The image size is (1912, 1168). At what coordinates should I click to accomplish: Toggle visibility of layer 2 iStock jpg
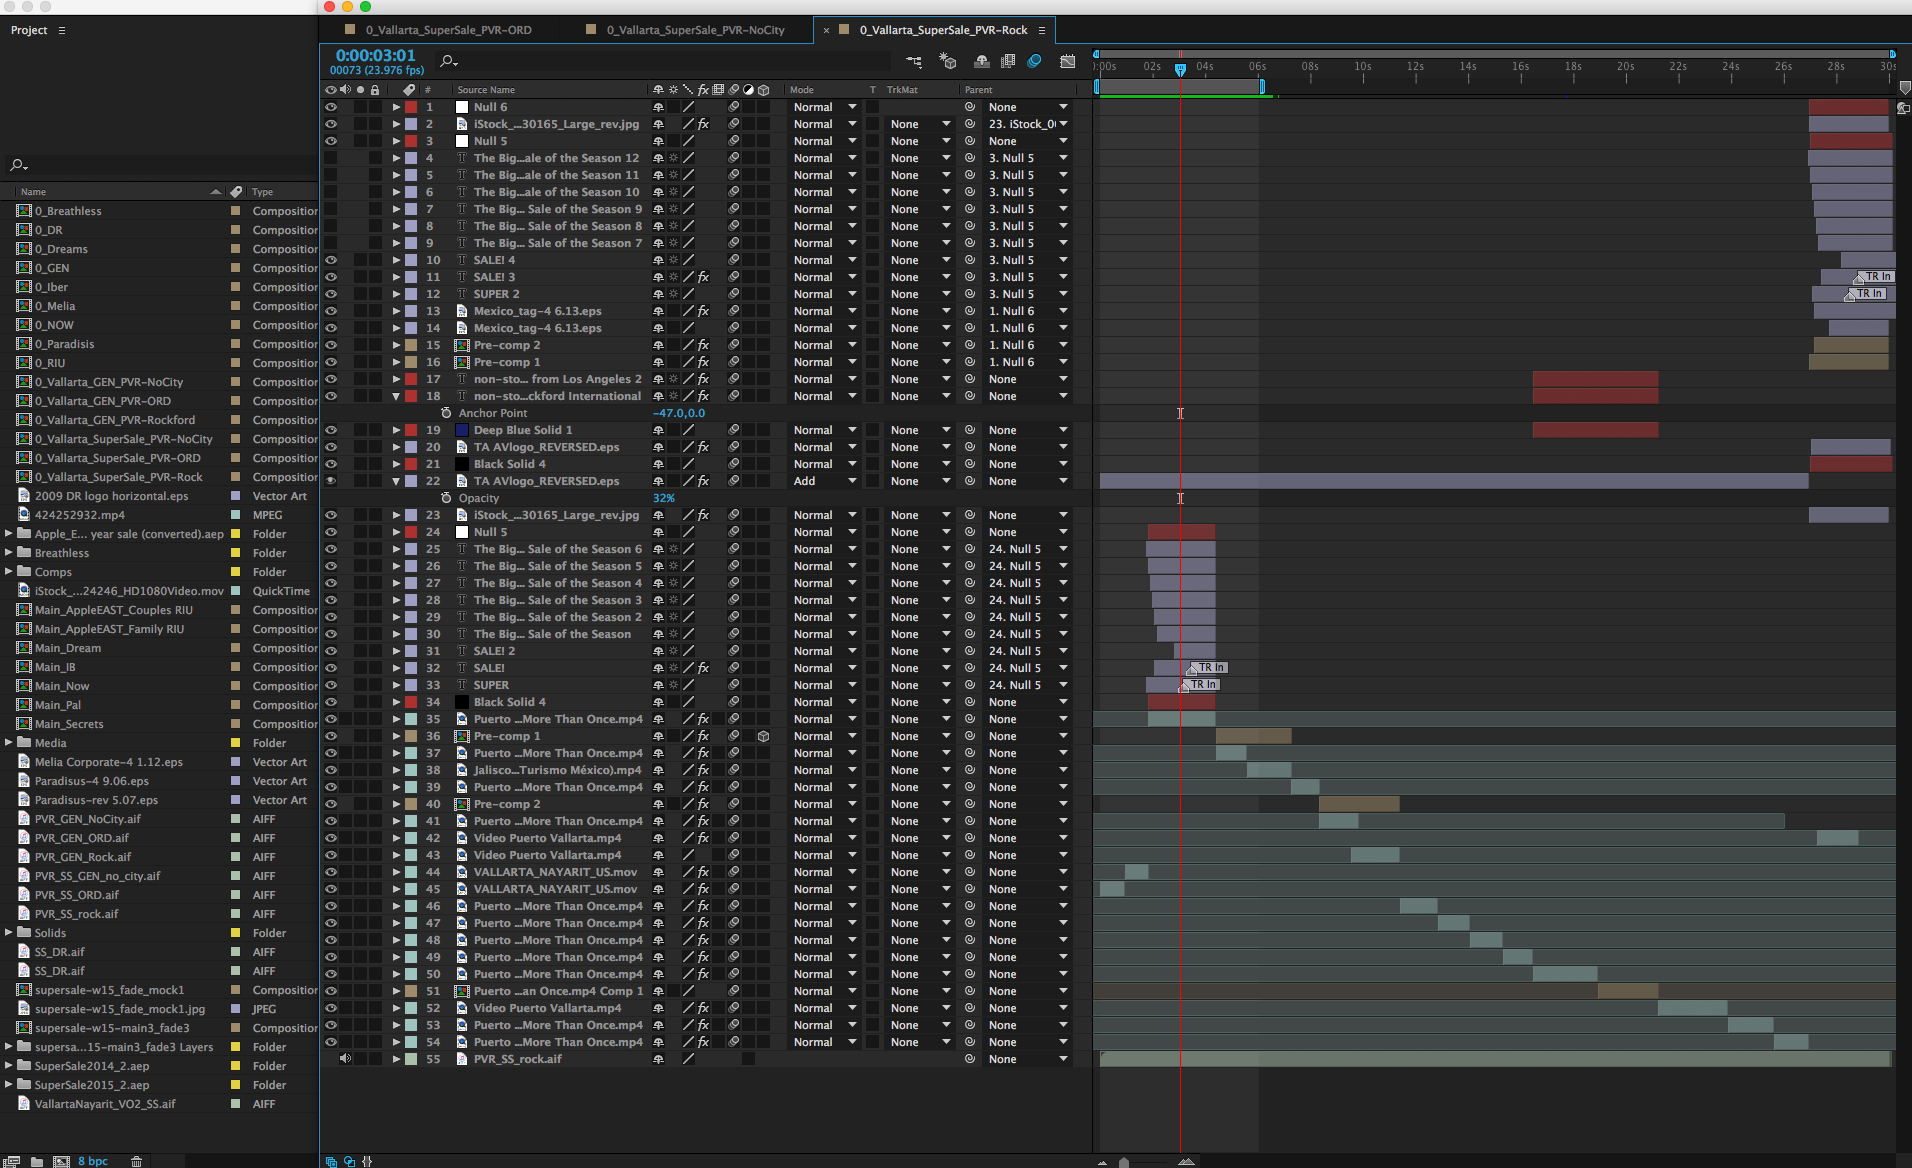[x=331, y=124]
